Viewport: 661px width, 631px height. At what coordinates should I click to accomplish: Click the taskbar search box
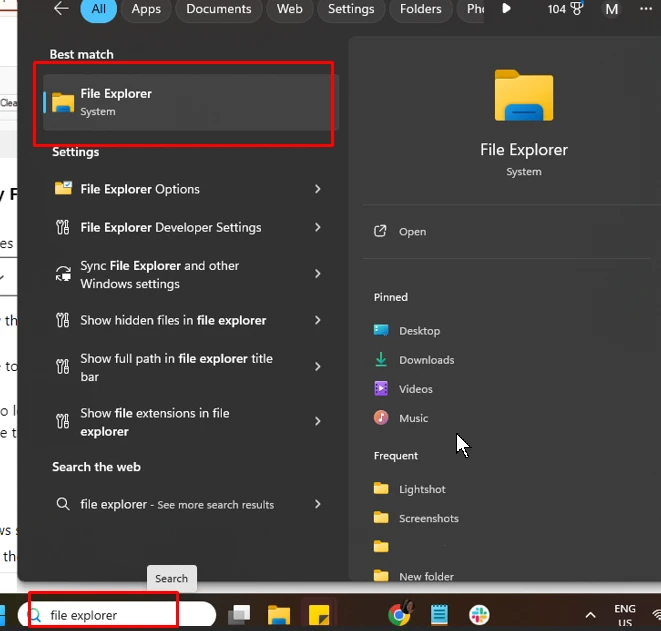[x=117, y=615]
